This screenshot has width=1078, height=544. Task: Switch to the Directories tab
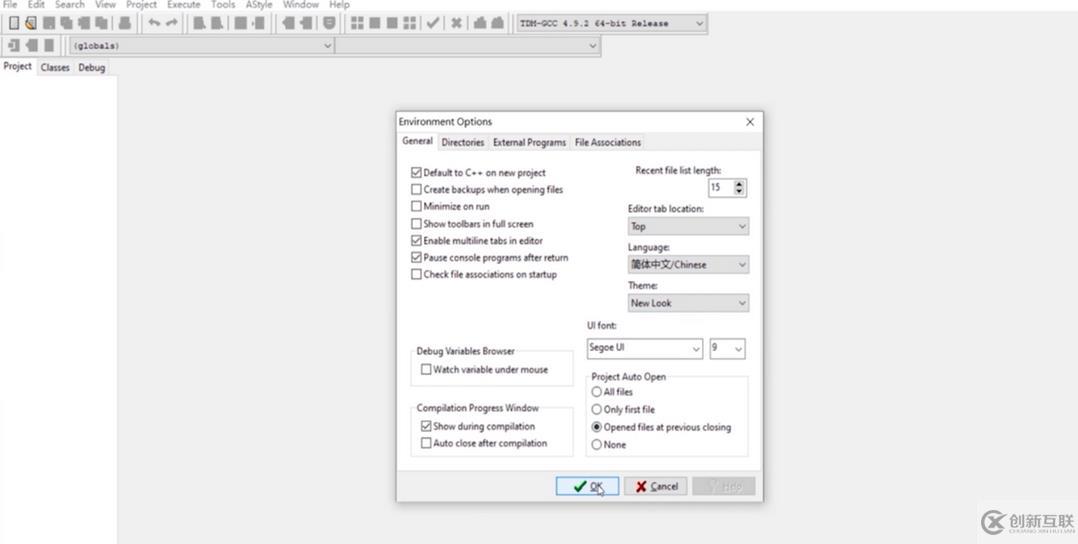(462, 143)
